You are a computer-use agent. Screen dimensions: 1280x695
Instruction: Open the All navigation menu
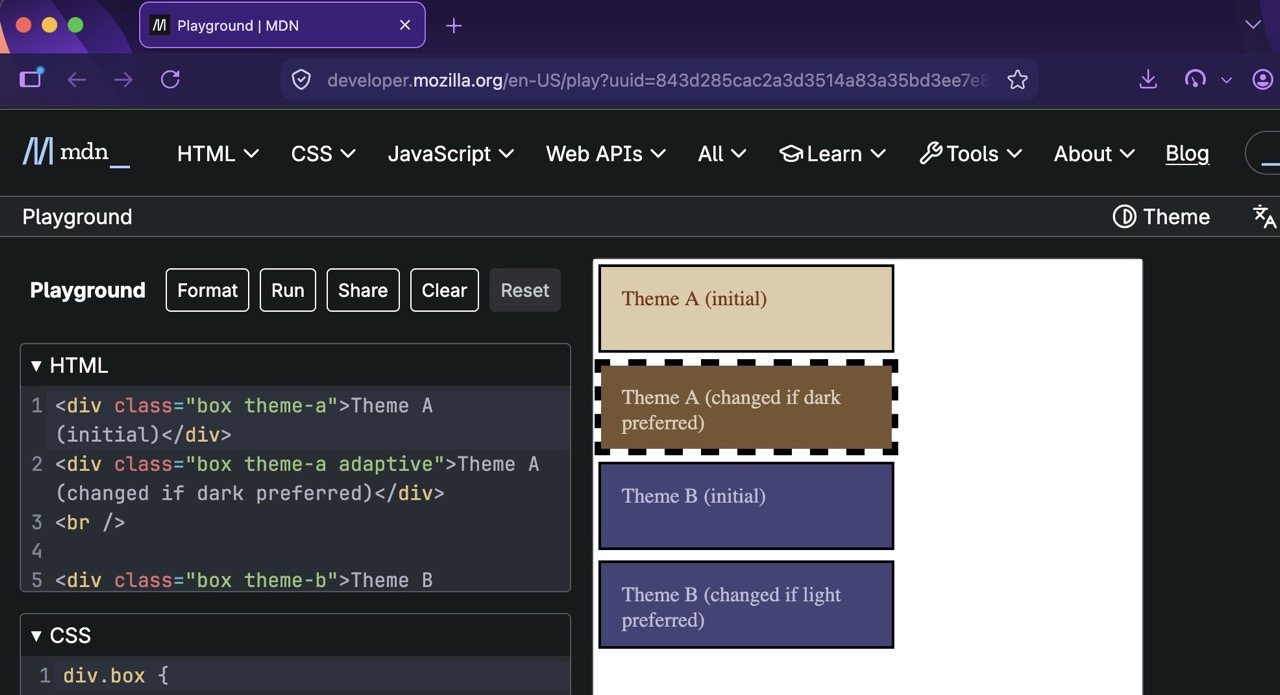[x=722, y=153]
